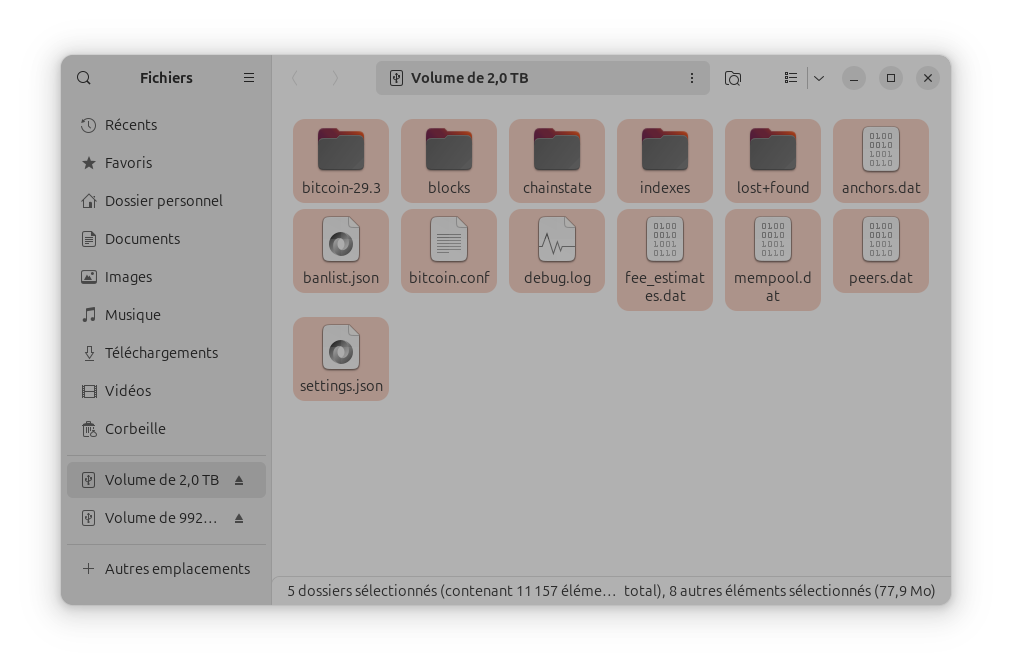Toggle list view layout
1012x672 pixels.
pos(791,78)
